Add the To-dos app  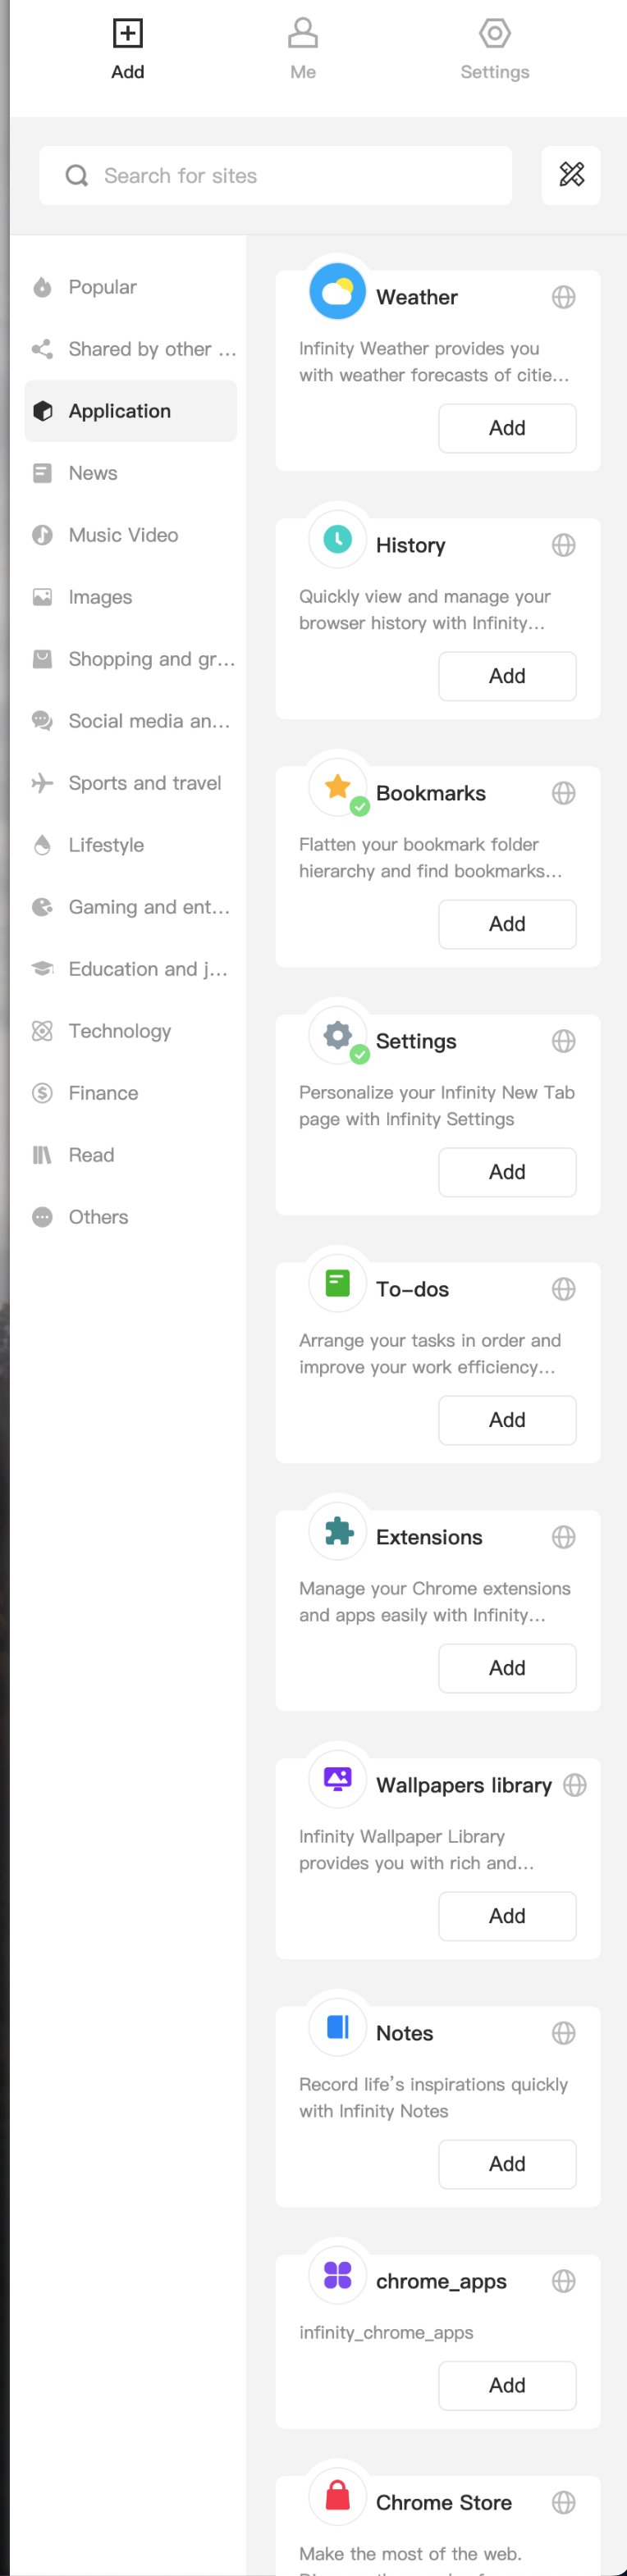[x=507, y=1420]
